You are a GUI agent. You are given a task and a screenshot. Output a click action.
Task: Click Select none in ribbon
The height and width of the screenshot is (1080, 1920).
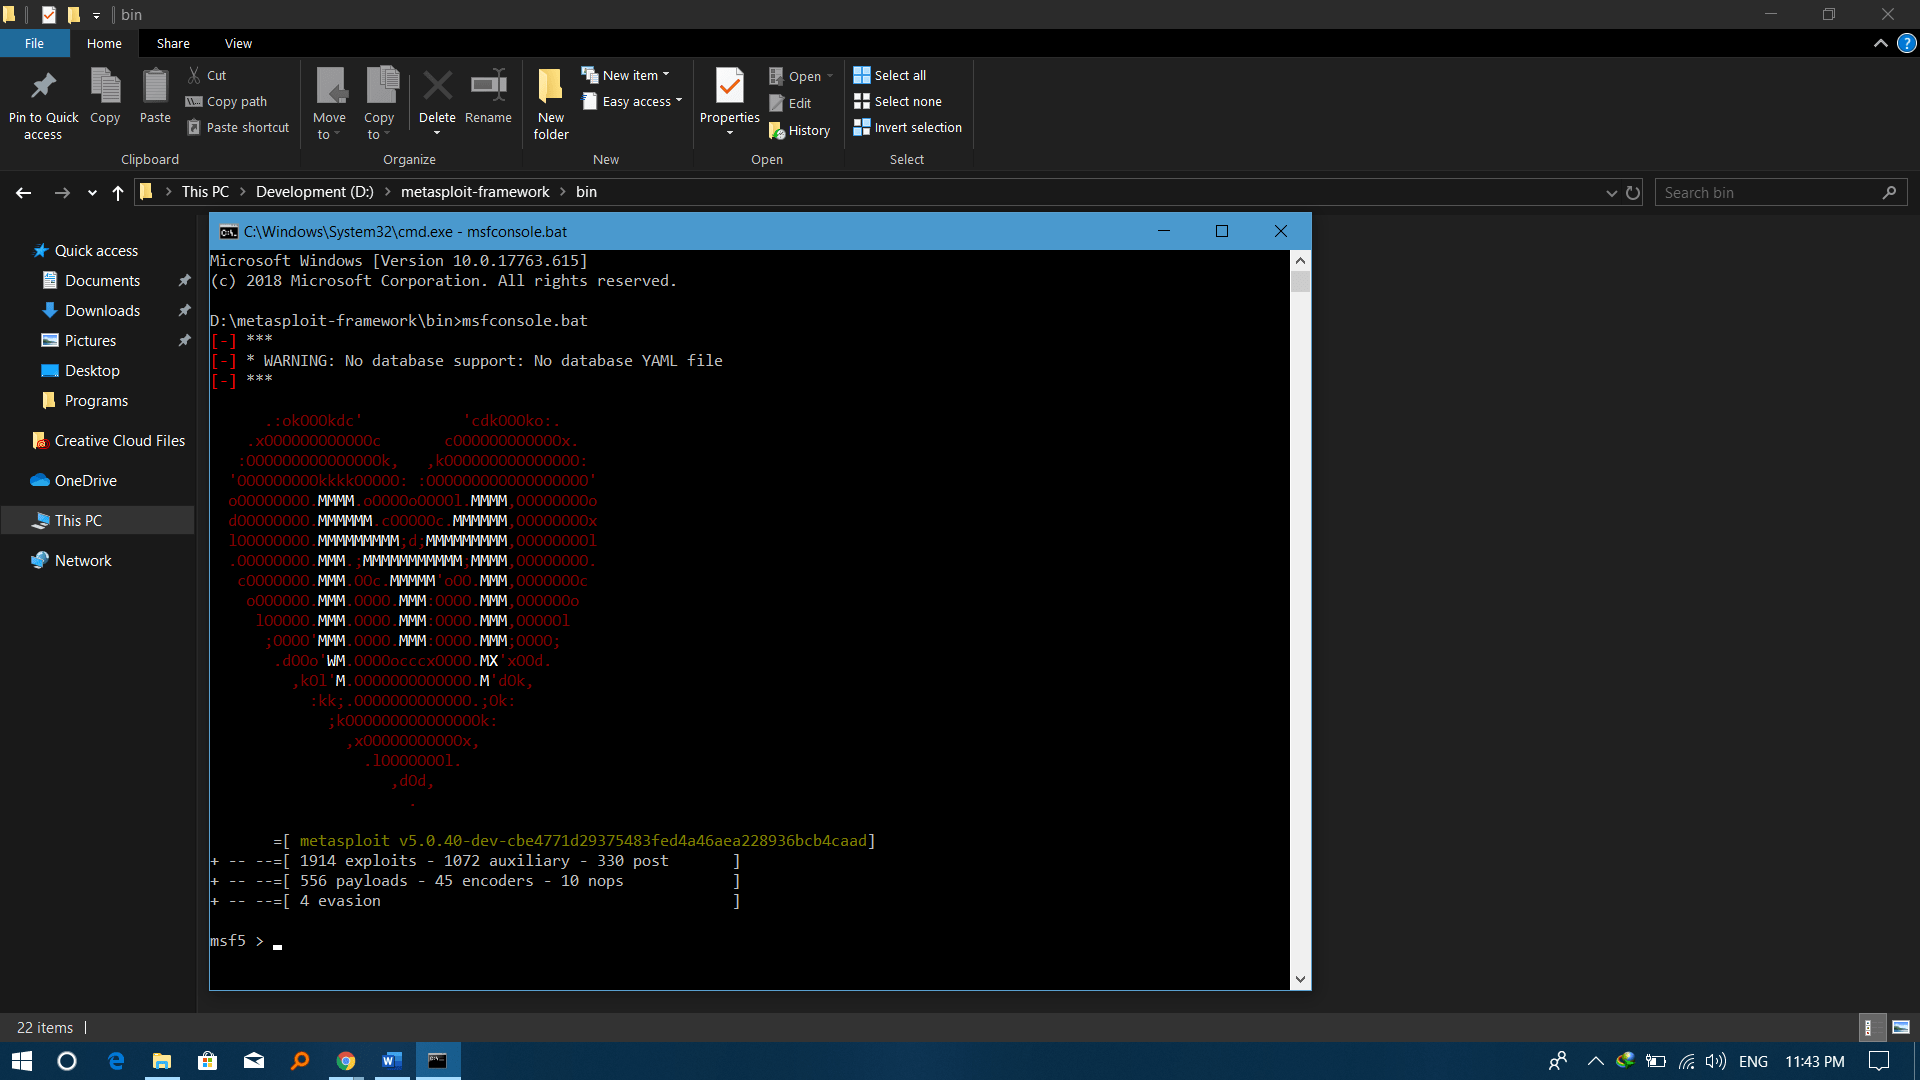[898, 101]
